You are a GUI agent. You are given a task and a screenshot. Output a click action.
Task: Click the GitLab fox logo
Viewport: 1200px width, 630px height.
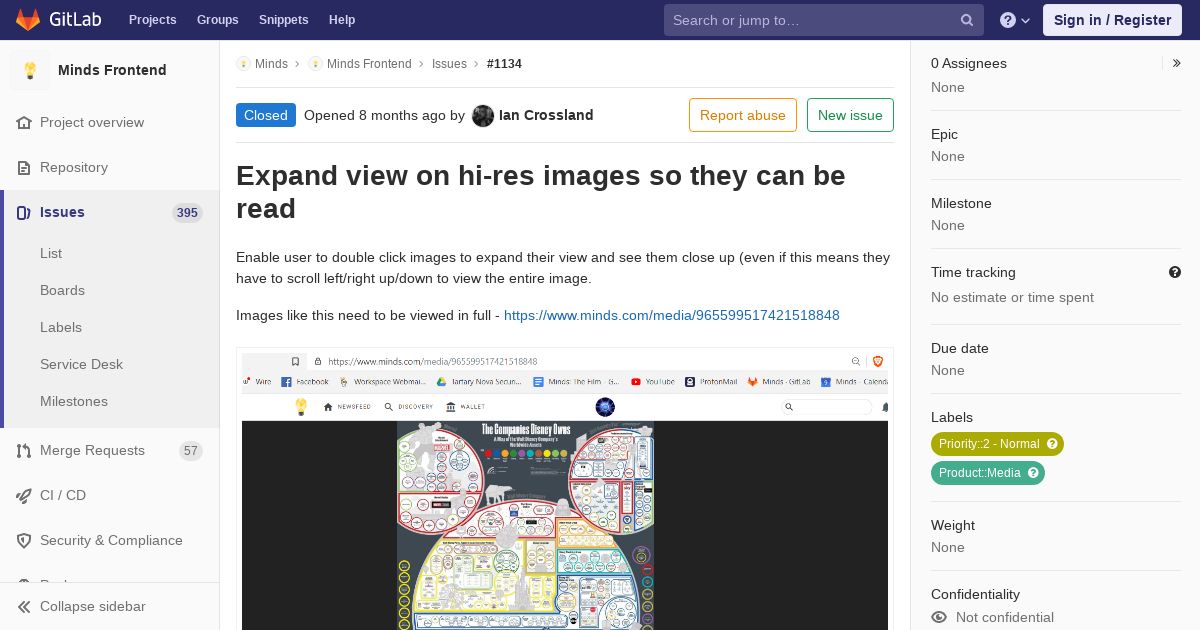tap(28, 19)
